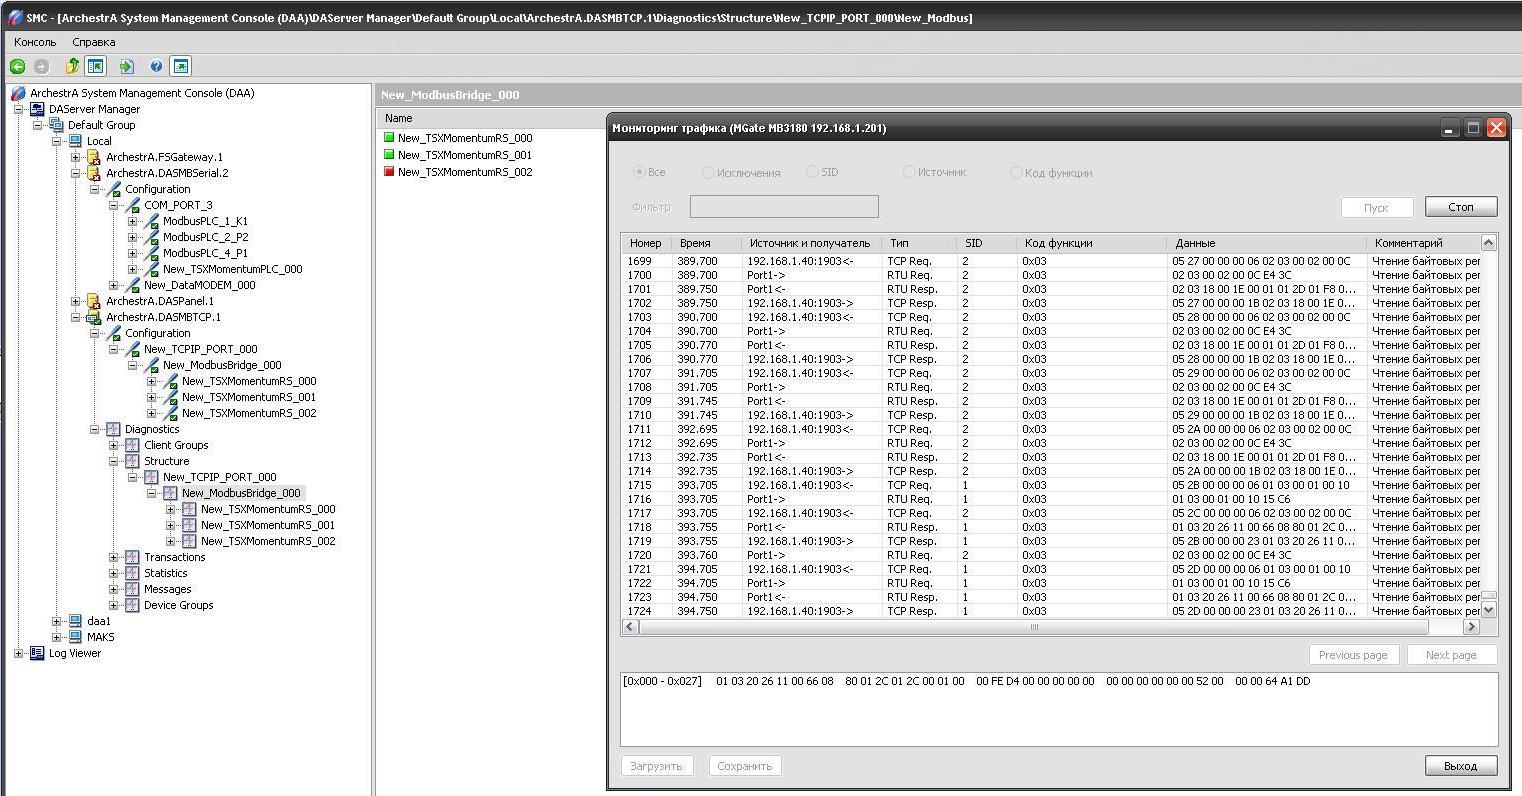Click red status icon of New_TSXMomentumRS_002
The width and height of the screenshot is (1522, 796).
coord(389,172)
